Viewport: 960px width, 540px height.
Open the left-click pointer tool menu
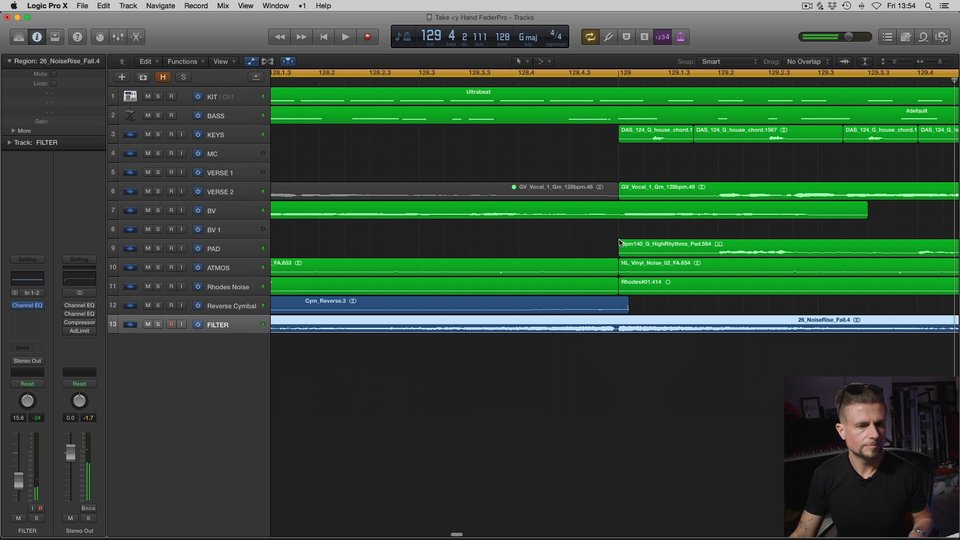522,62
